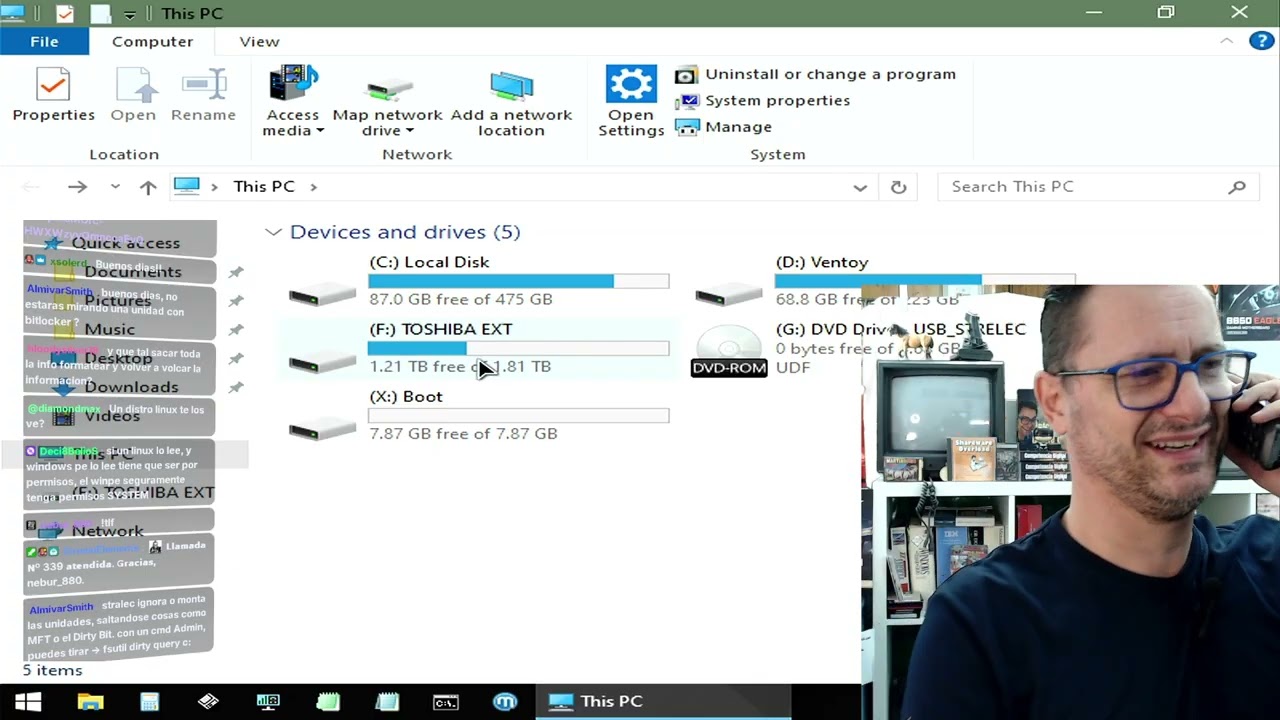1280x720 pixels.
Task: Collapse the Devices and drives group
Action: click(273, 232)
